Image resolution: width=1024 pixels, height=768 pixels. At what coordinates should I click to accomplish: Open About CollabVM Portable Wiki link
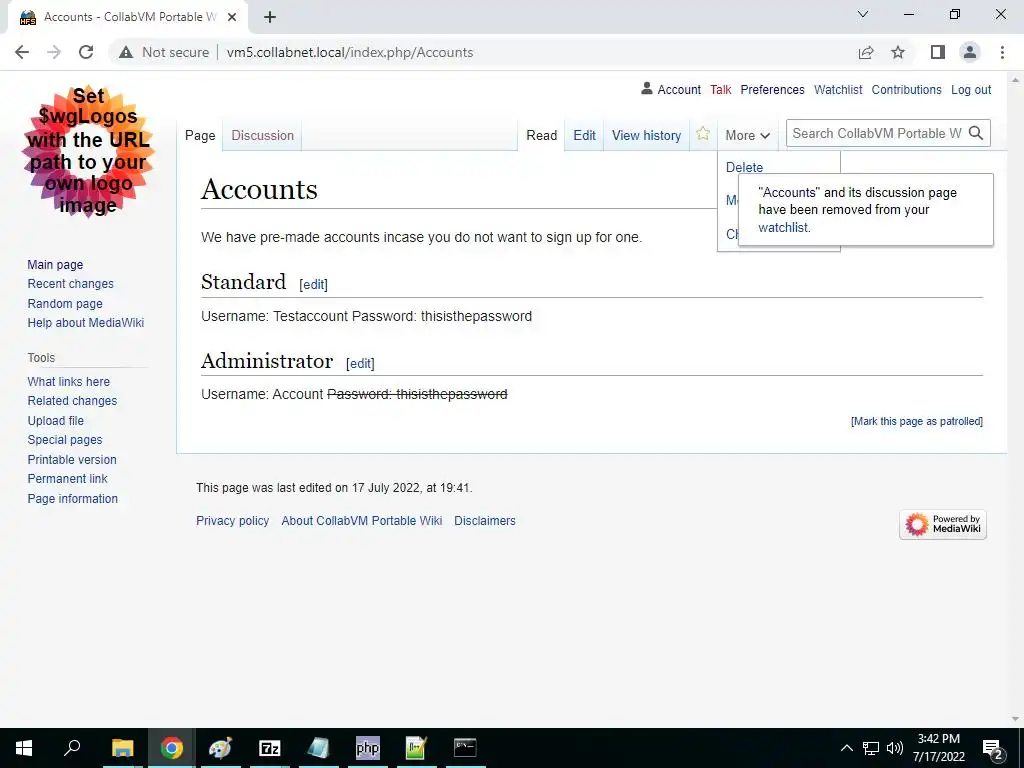(x=362, y=520)
